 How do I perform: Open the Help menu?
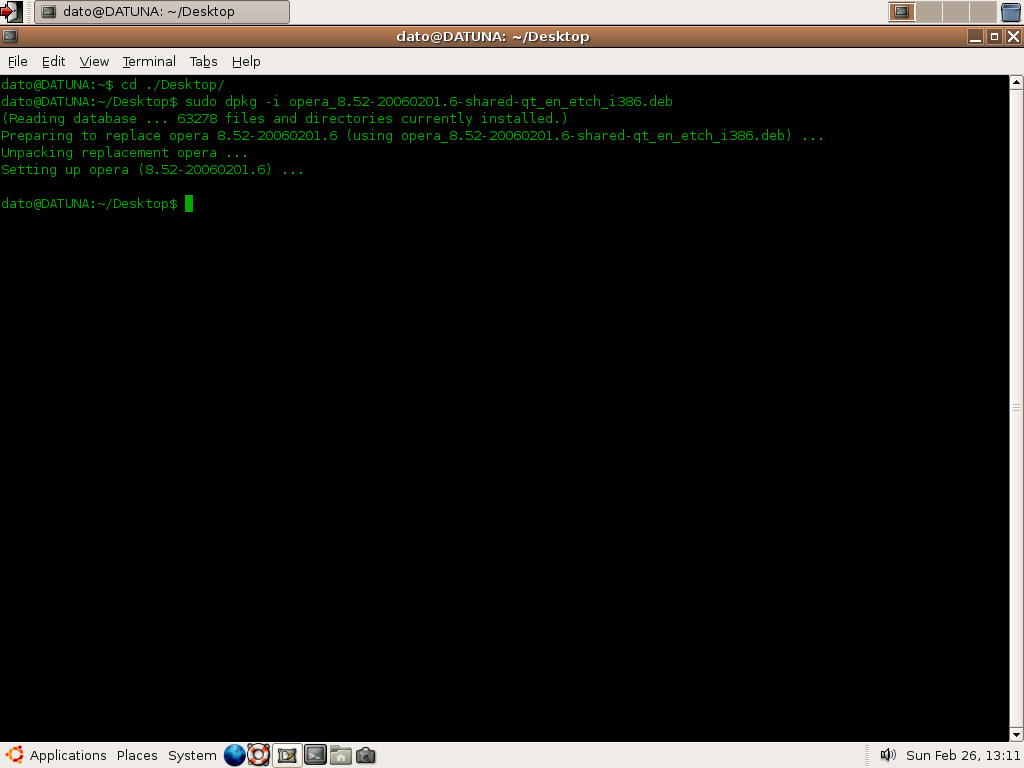tap(246, 61)
